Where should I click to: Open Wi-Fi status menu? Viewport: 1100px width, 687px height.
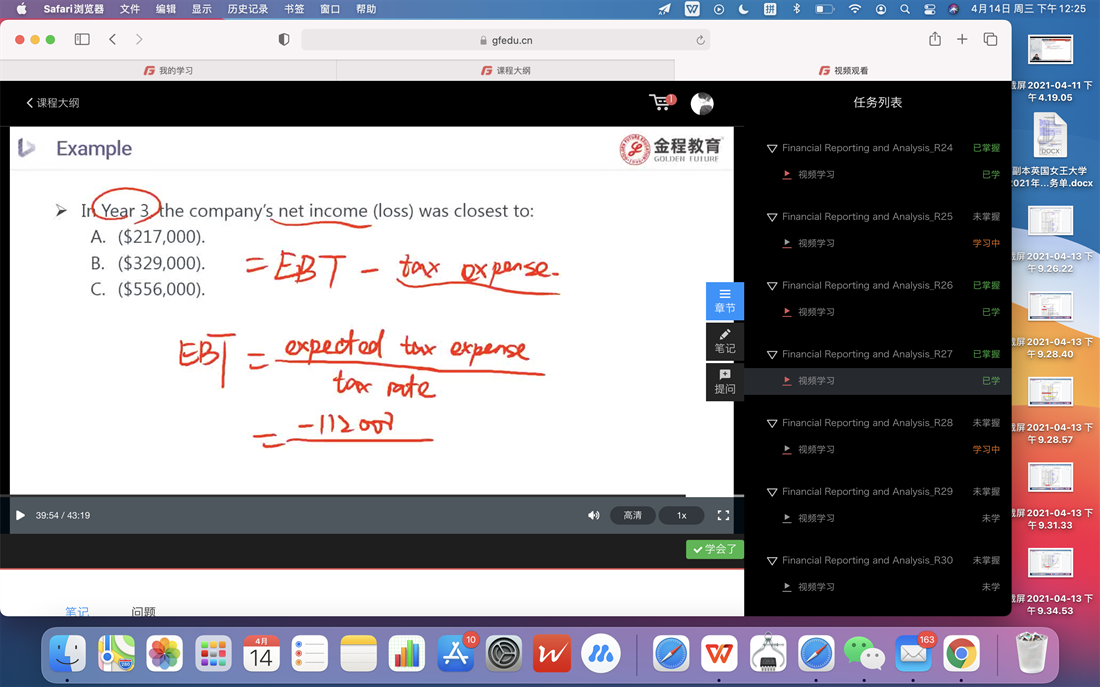[x=854, y=9]
